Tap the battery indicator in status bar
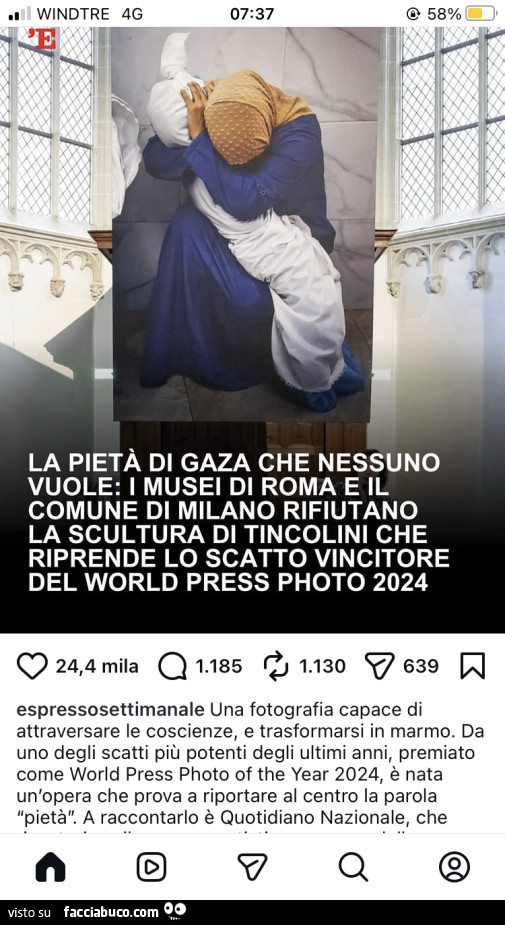505x925 pixels. click(x=480, y=14)
